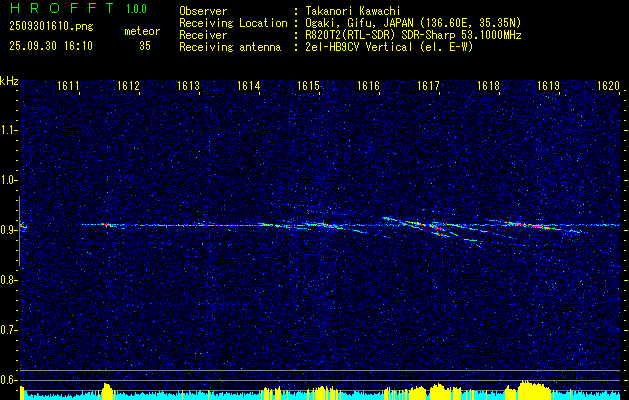Click time axis label 1618
The image size is (629, 400).
(489, 86)
